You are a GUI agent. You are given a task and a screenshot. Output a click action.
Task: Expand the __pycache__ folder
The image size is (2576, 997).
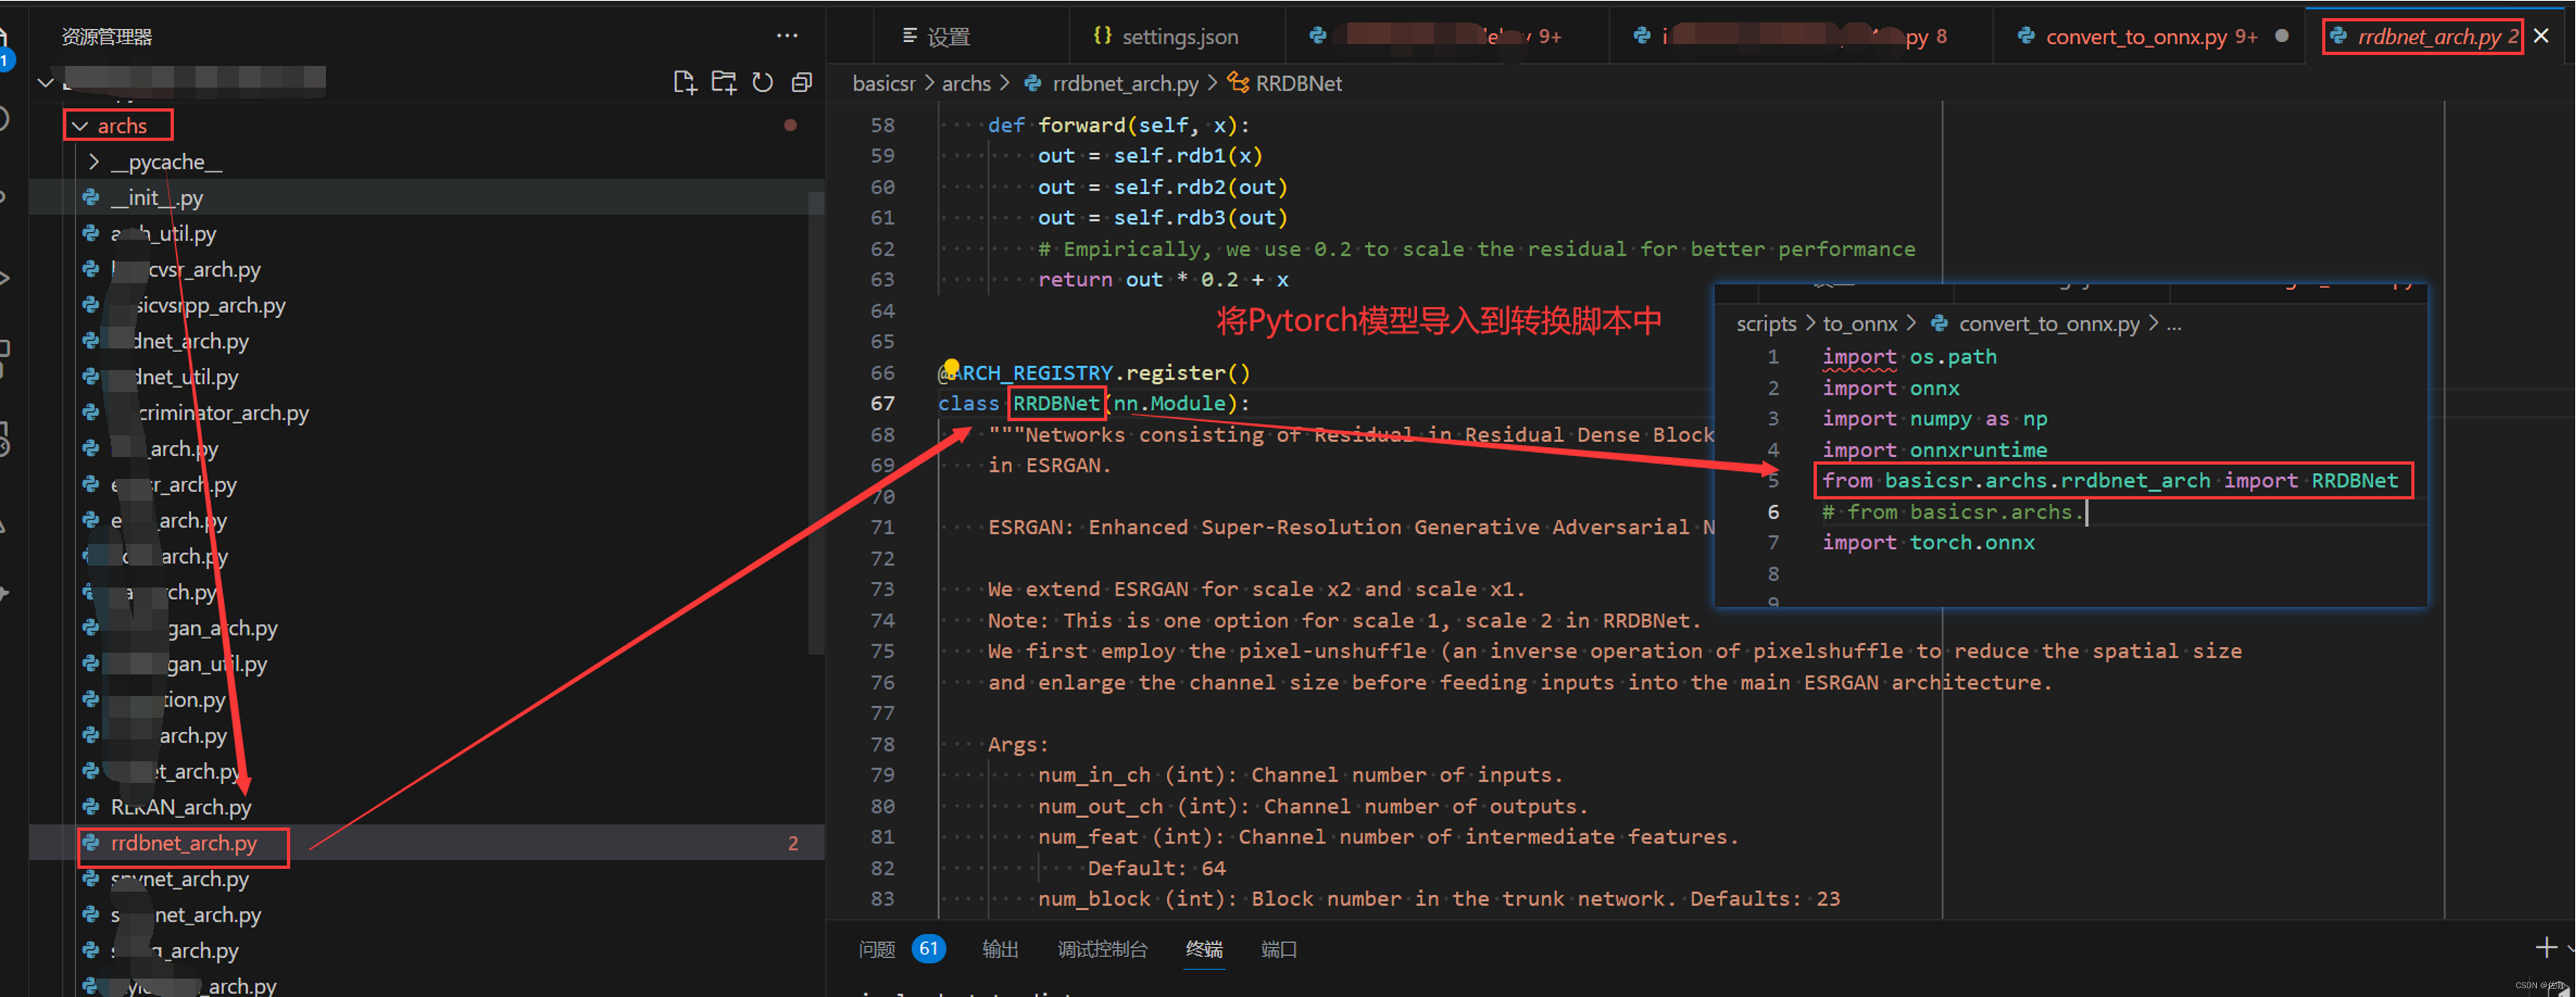pos(94,162)
